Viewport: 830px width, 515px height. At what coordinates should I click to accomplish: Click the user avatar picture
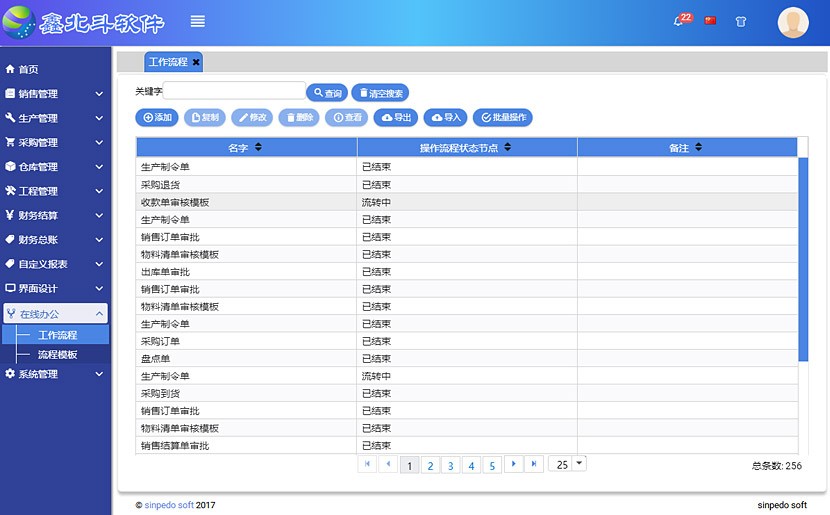[x=793, y=22]
